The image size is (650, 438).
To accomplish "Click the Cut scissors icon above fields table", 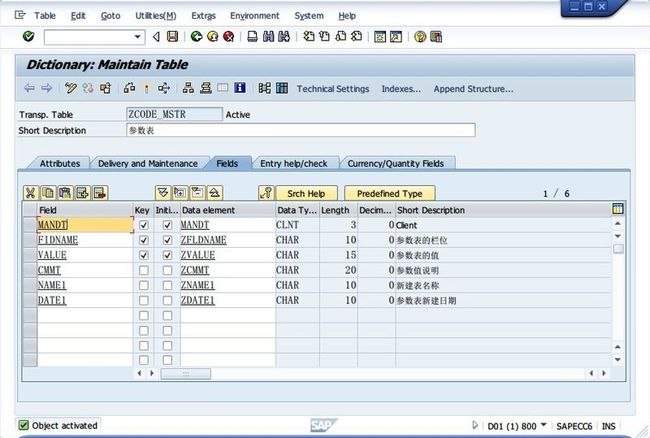I will (x=31, y=193).
